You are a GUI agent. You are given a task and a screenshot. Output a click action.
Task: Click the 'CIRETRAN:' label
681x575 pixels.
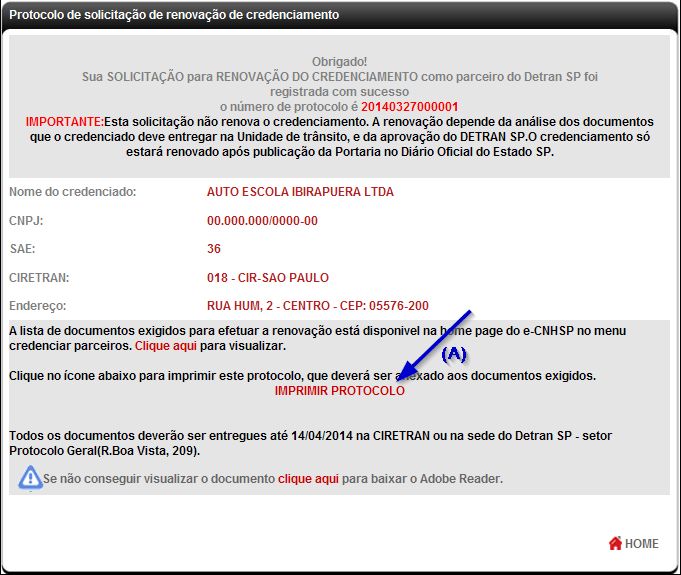click(39, 277)
